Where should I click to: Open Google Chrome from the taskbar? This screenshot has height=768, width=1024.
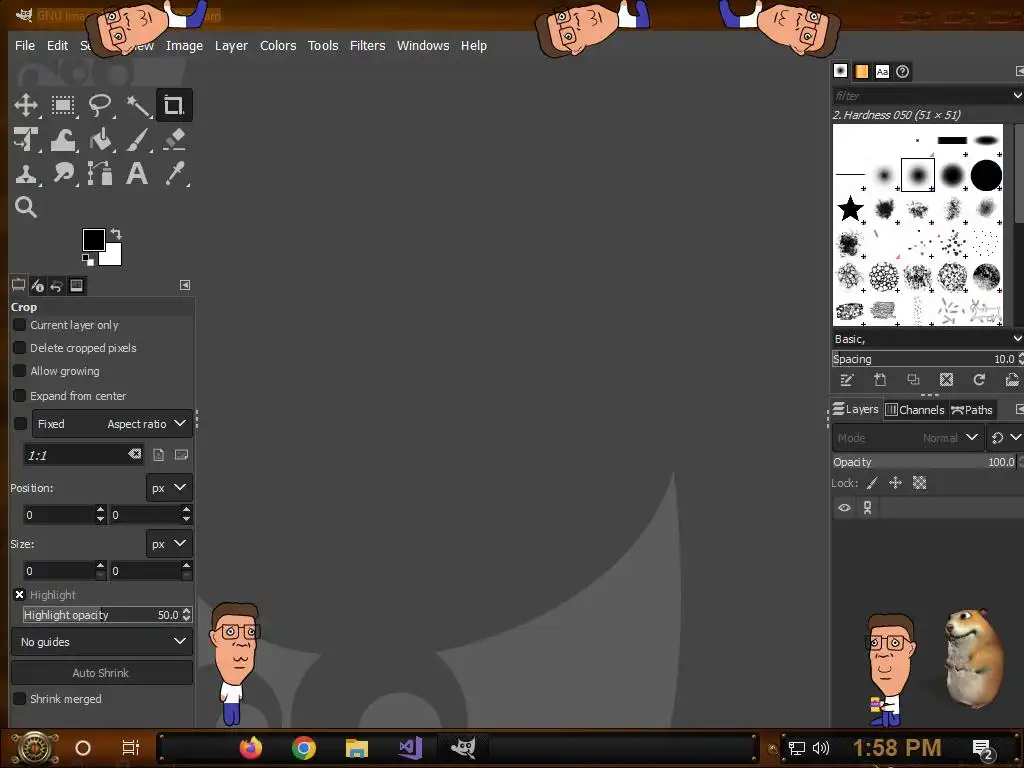point(304,748)
